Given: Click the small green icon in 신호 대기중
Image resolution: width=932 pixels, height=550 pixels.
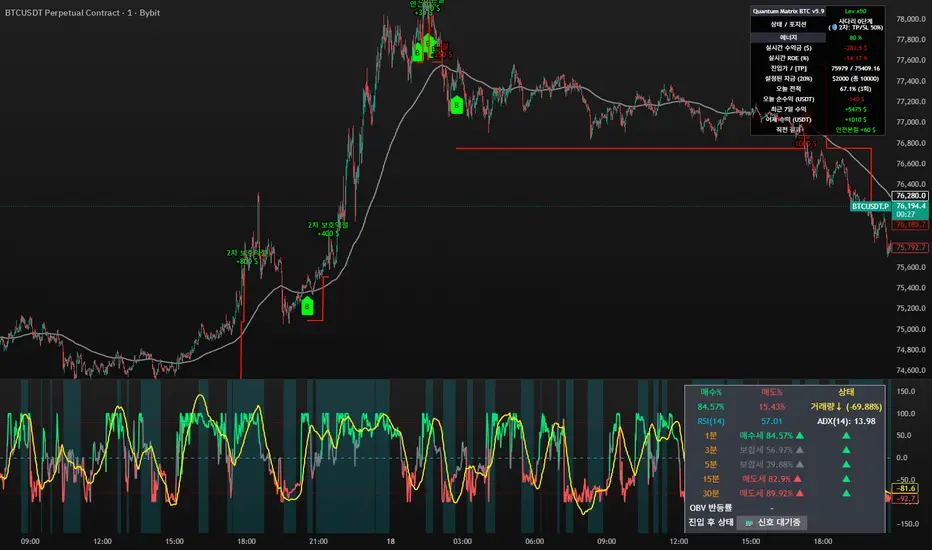Looking at the screenshot, I should pos(749,523).
